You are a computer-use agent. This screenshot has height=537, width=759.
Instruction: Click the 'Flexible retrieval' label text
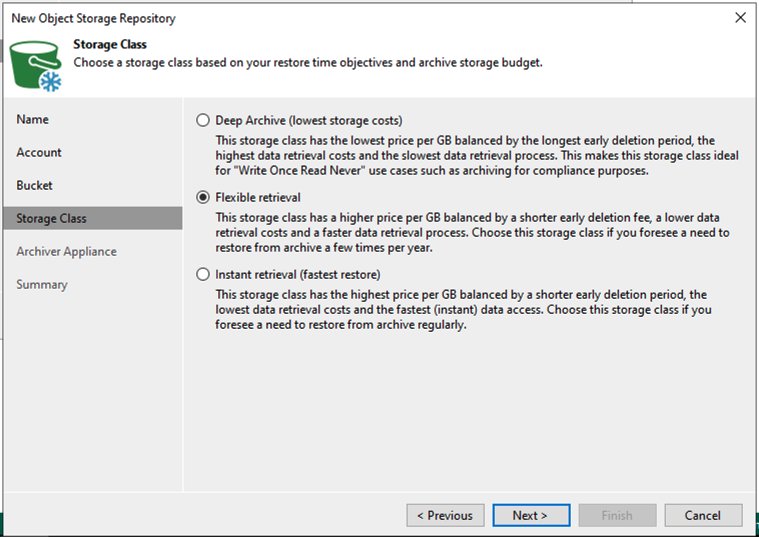[x=258, y=197]
